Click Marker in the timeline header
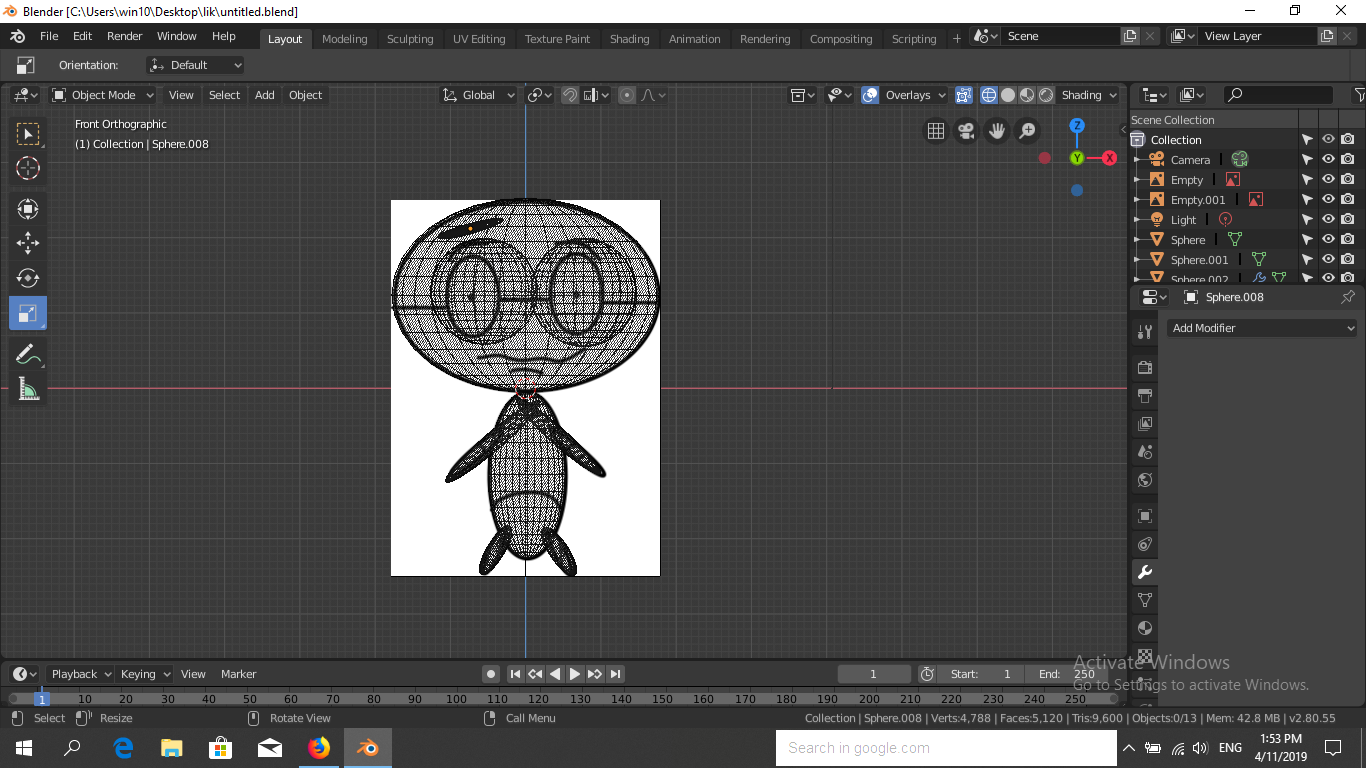 239,674
